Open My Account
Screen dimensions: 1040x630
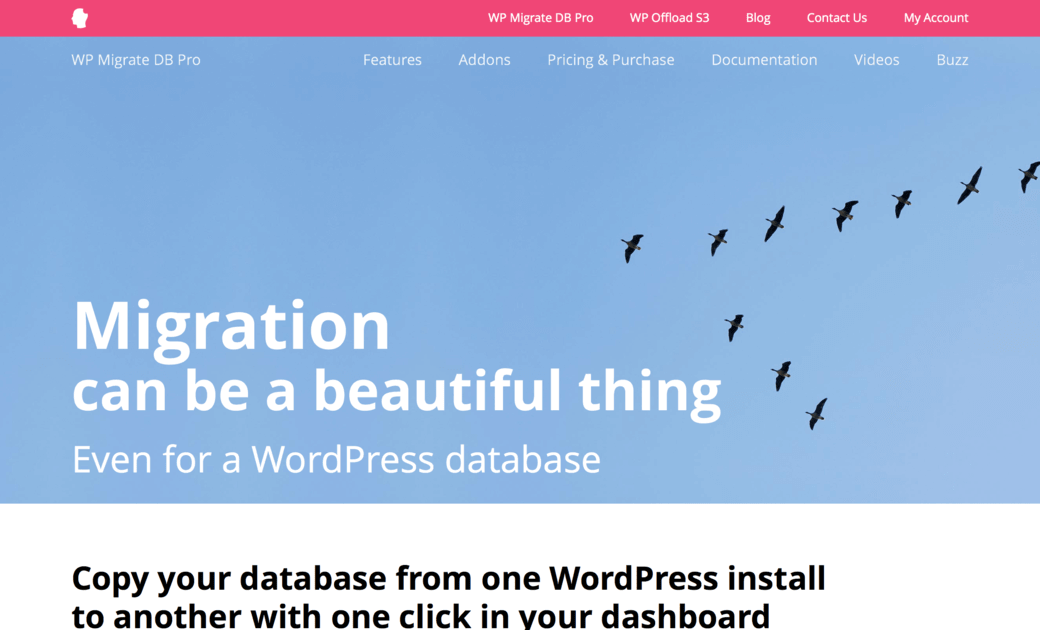pos(936,18)
